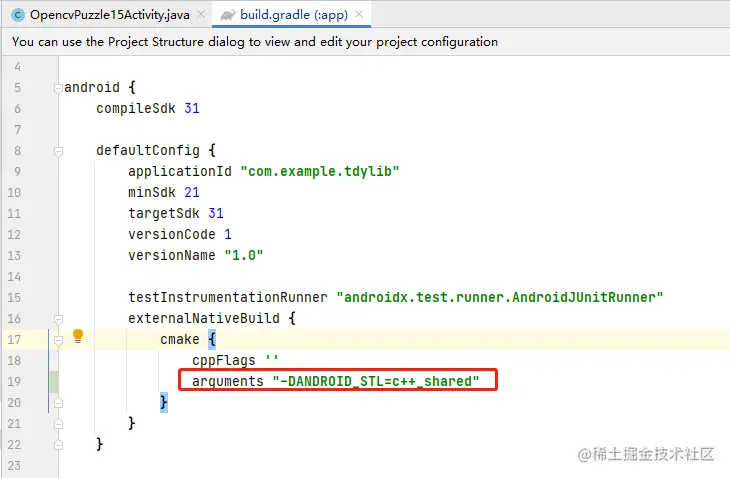The width and height of the screenshot is (730, 478).
Task: Click the fold end marker on line 21
Action: point(58,424)
